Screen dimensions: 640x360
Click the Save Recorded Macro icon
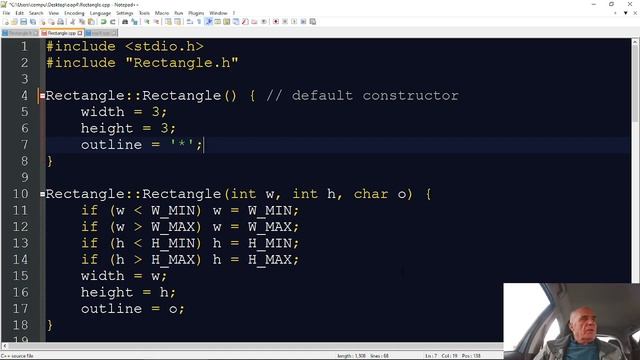[x=313, y=22]
